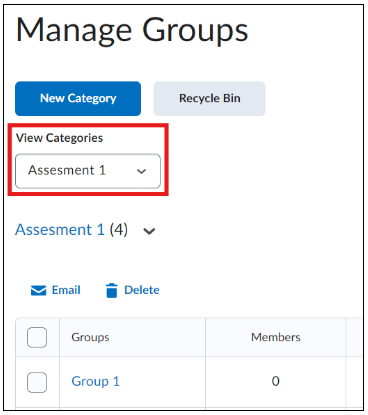Check the checkbox next to Group 1
The height and width of the screenshot is (415, 368).
pos(37,382)
